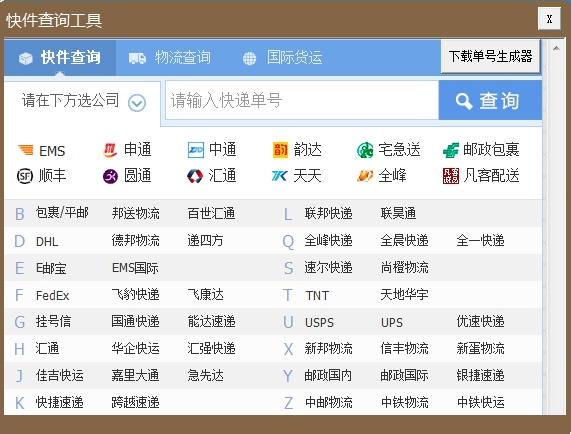Select the 宅急送 green logo icon
This screenshot has width=571, height=434.
point(365,150)
